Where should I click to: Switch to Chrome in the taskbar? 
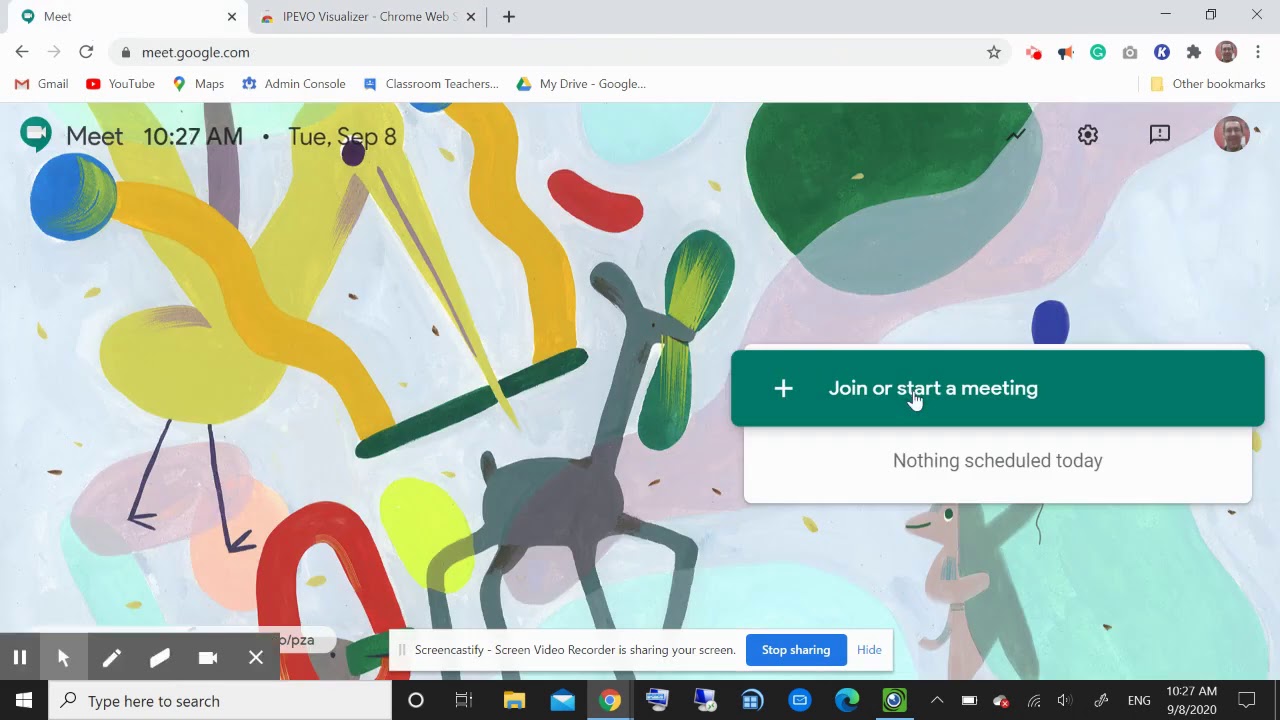(610, 701)
